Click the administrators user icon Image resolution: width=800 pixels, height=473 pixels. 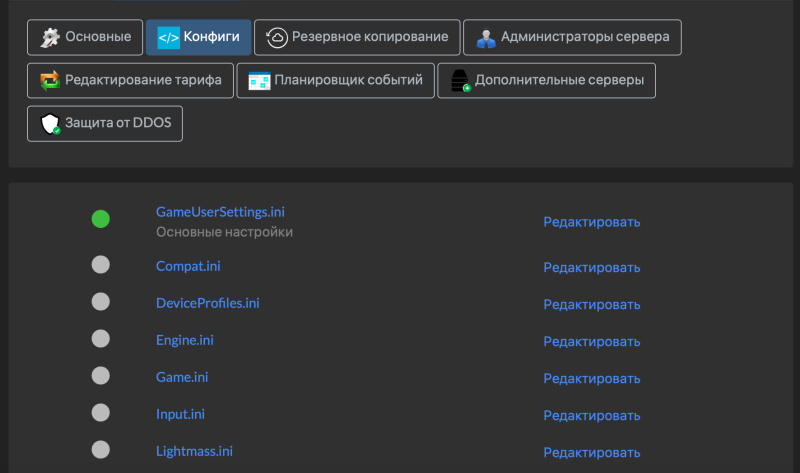(486, 38)
